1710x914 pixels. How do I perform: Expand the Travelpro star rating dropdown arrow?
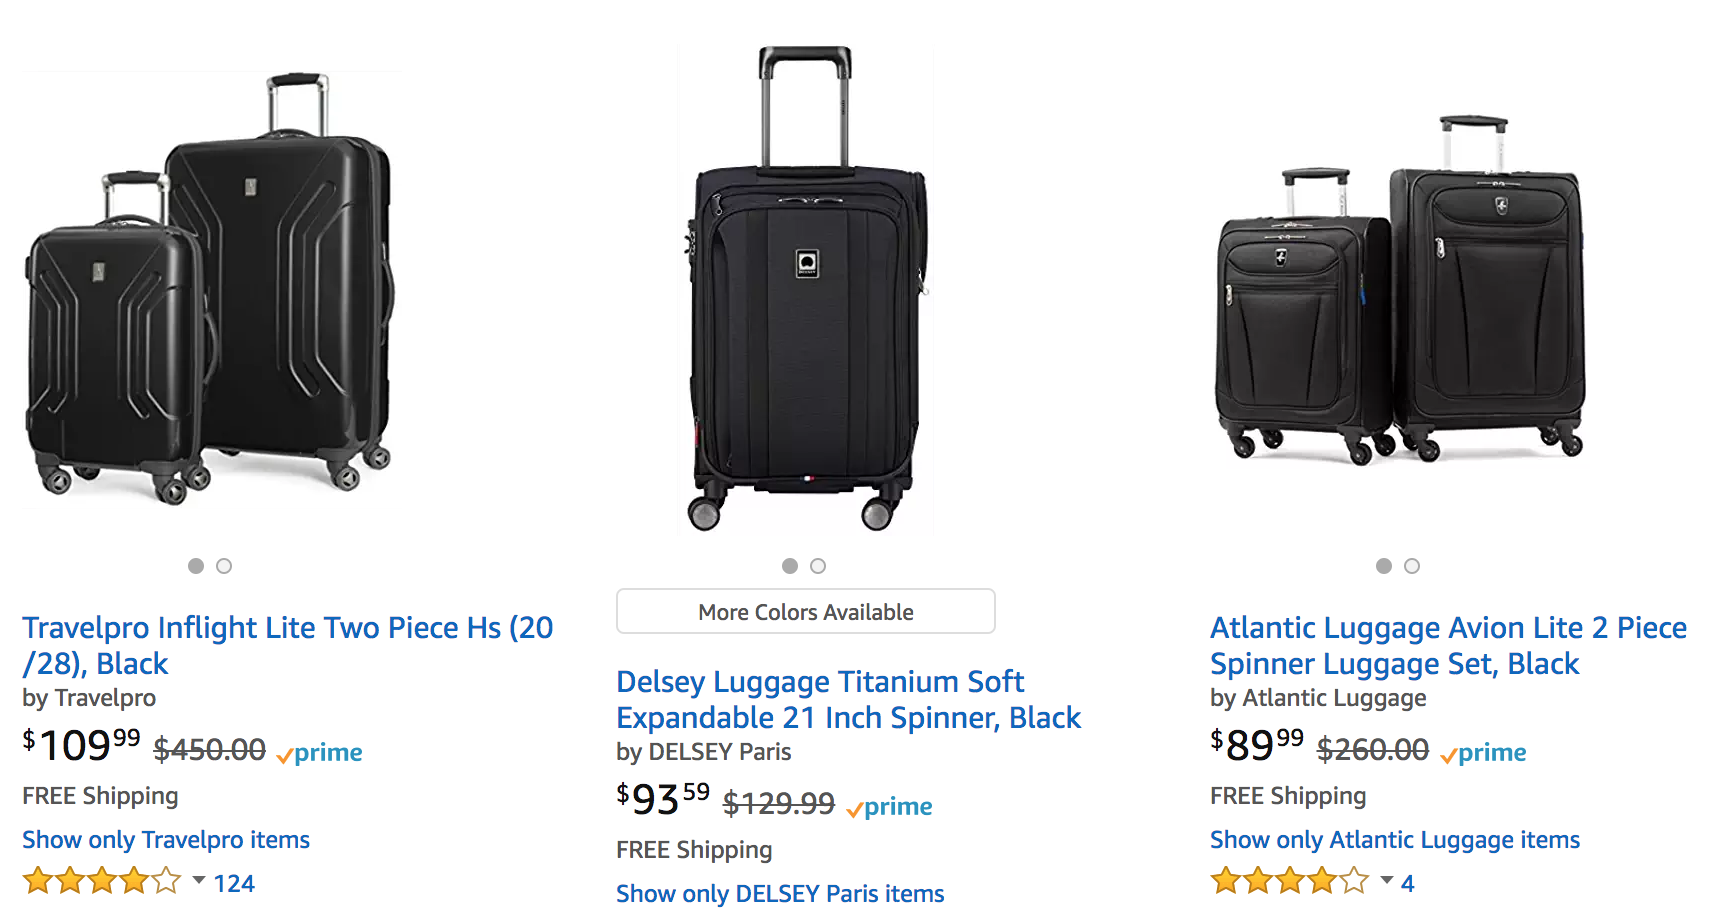pyautogui.click(x=199, y=881)
